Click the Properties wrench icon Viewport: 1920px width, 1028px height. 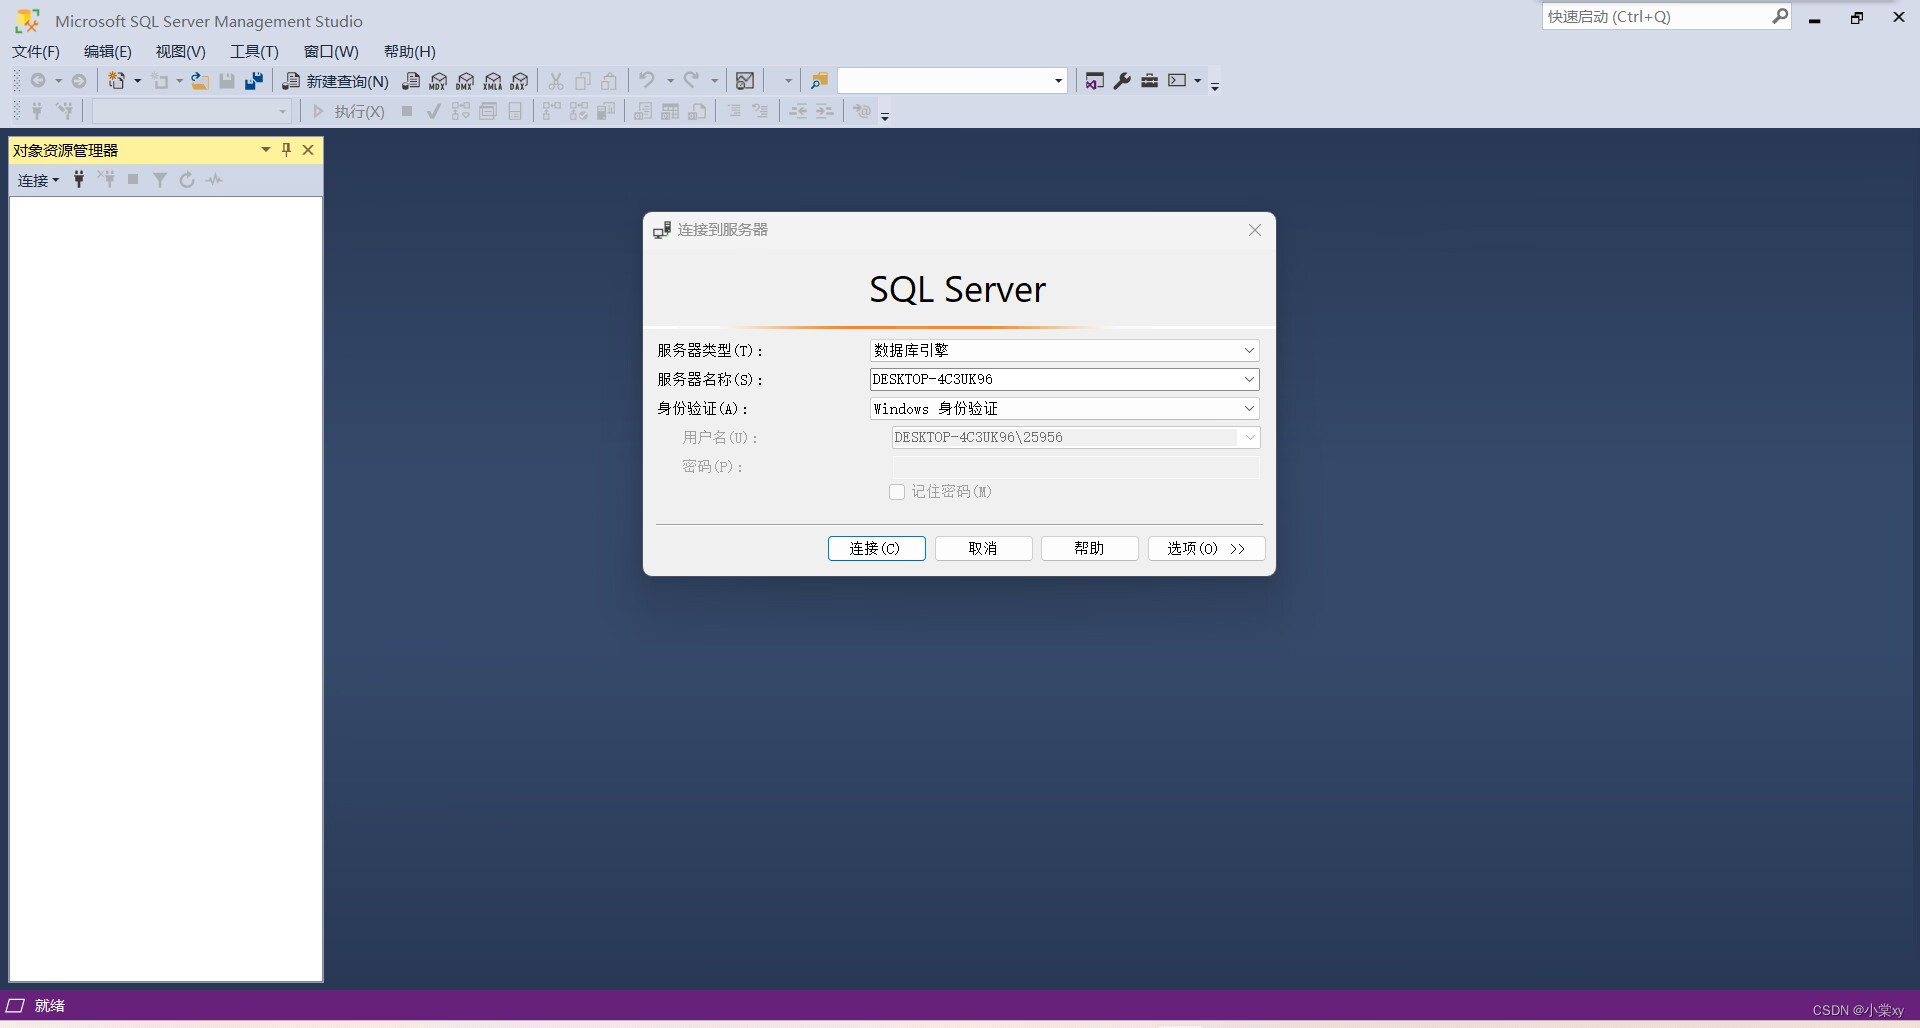(x=1122, y=81)
